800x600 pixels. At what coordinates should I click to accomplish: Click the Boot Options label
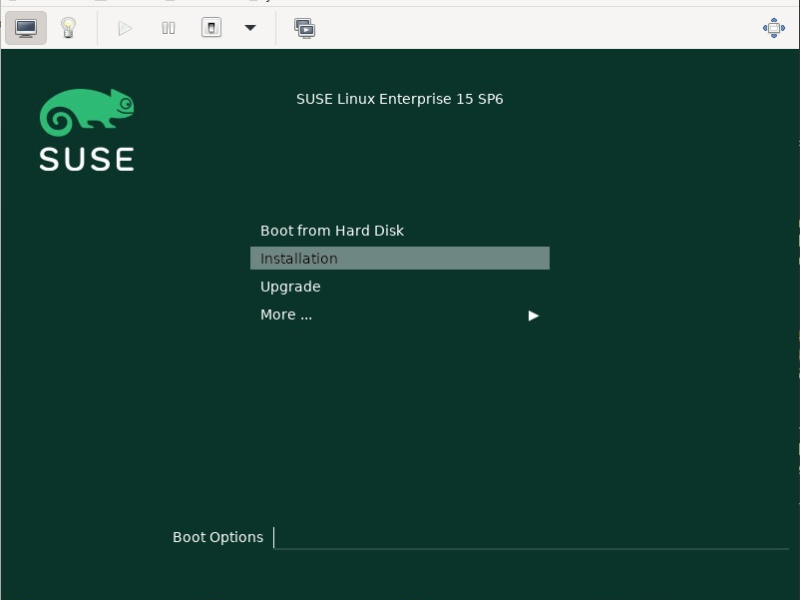218,537
